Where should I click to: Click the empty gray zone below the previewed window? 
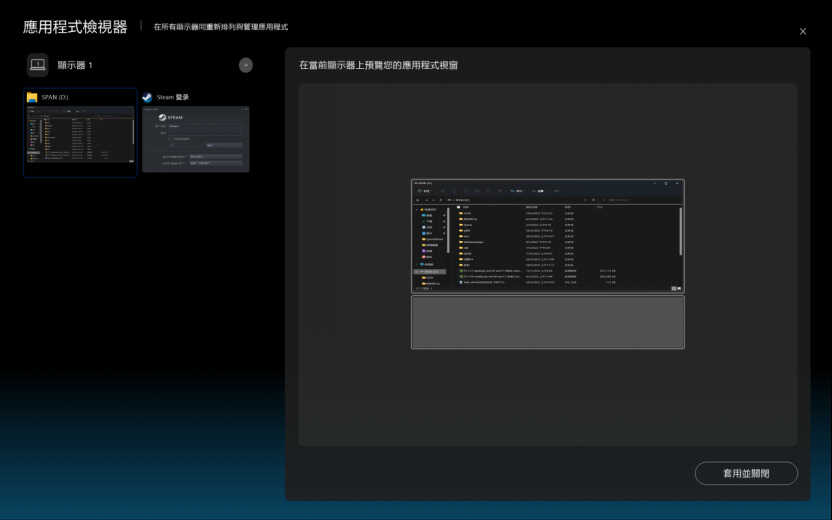pos(547,322)
